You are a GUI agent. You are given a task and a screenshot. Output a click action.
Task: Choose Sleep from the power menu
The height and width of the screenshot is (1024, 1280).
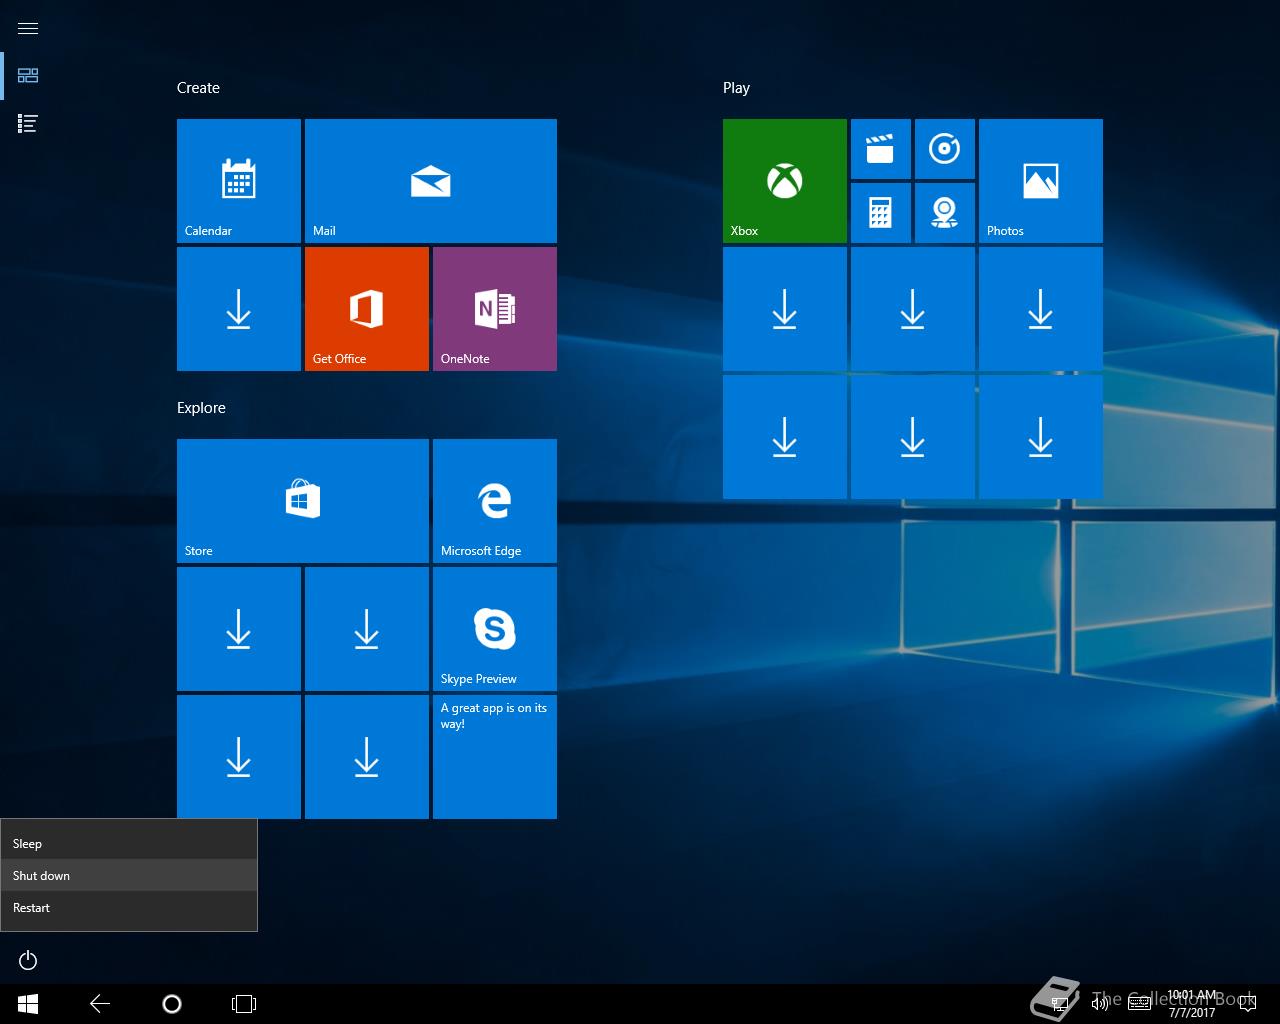129,844
